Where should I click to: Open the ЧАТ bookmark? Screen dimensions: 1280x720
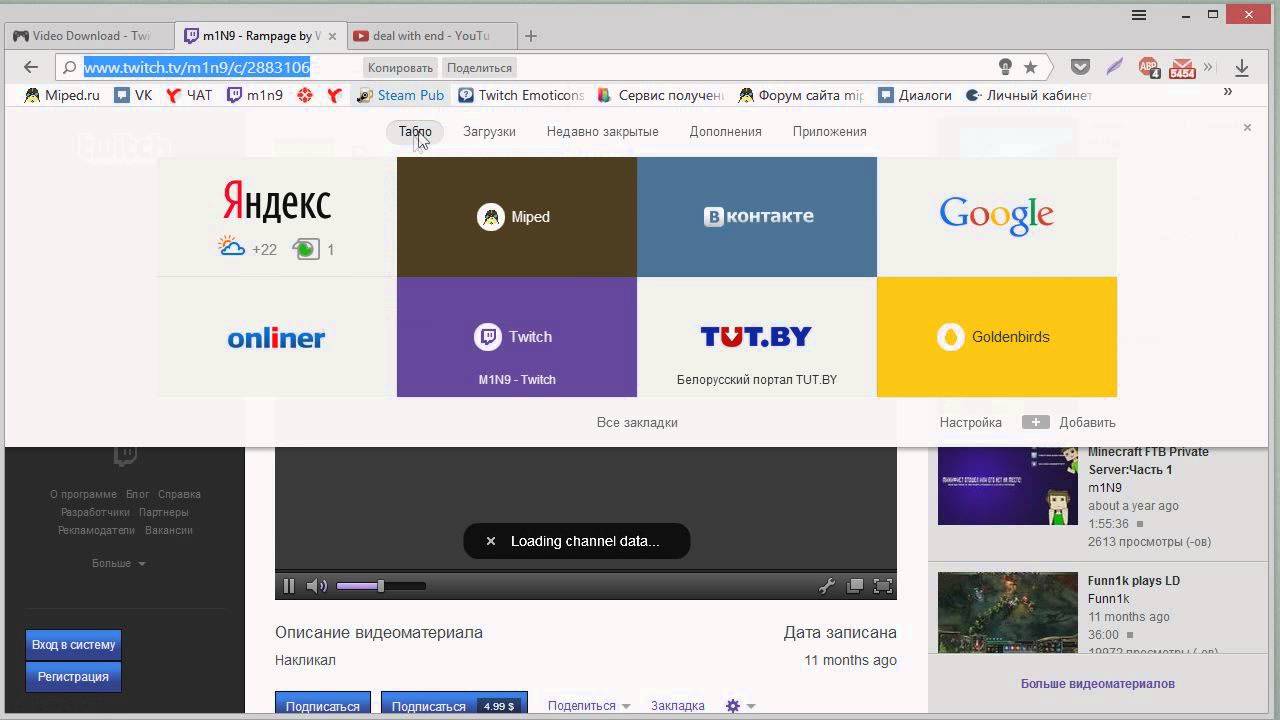tap(189, 95)
